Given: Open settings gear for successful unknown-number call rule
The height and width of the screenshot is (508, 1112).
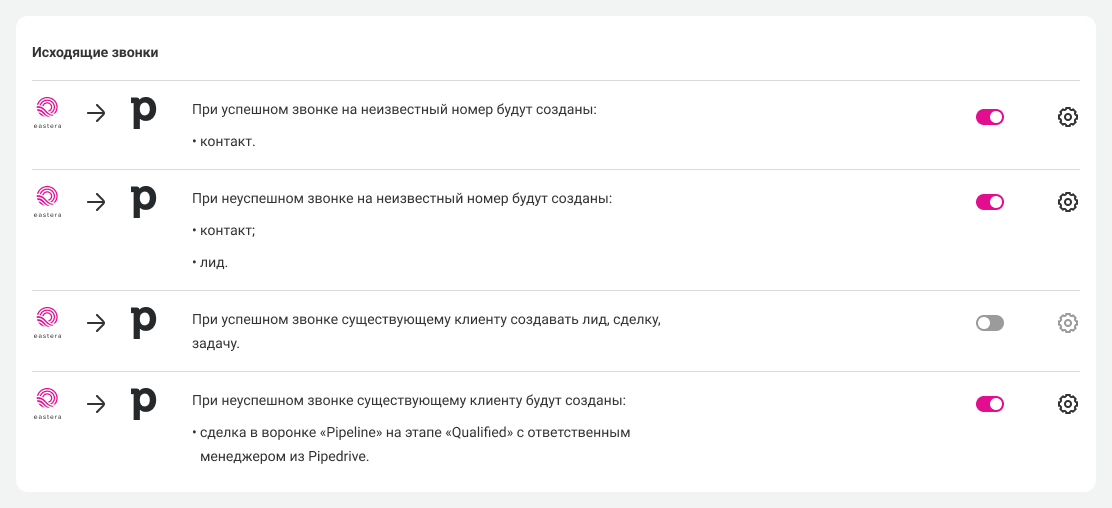Looking at the screenshot, I should tap(1067, 117).
